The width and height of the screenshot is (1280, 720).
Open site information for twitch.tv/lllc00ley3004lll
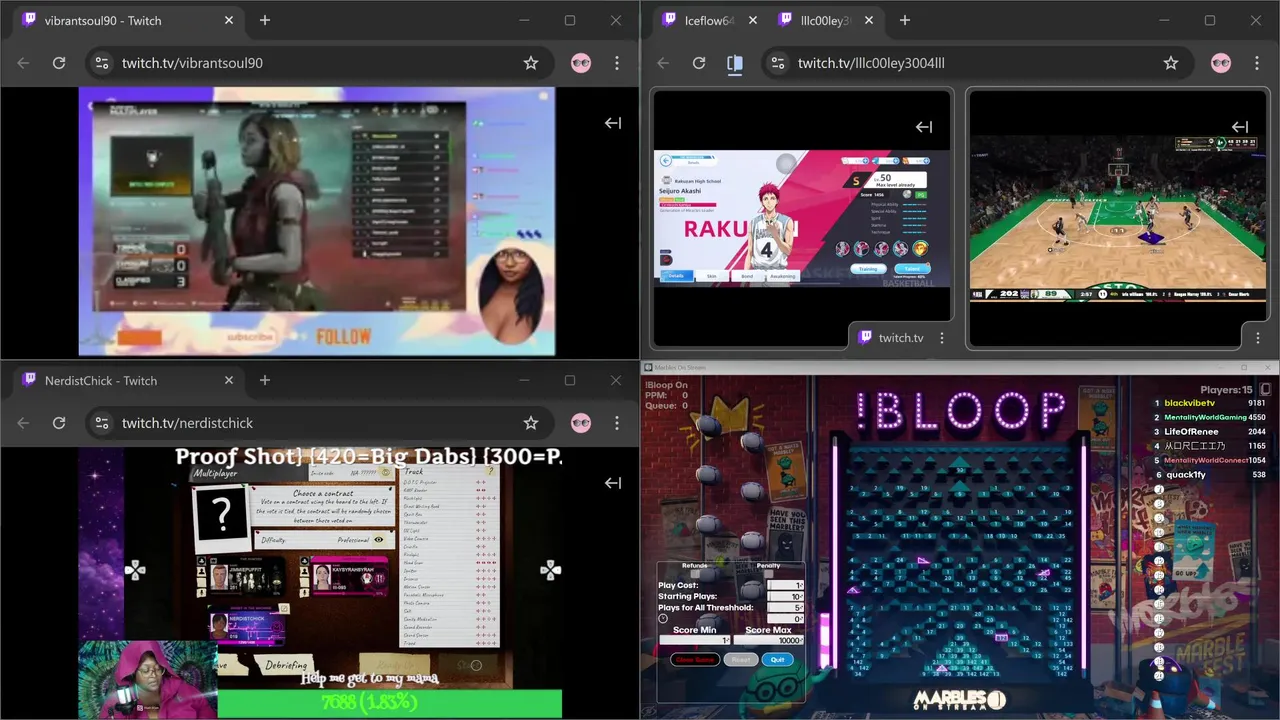pyautogui.click(x=777, y=63)
